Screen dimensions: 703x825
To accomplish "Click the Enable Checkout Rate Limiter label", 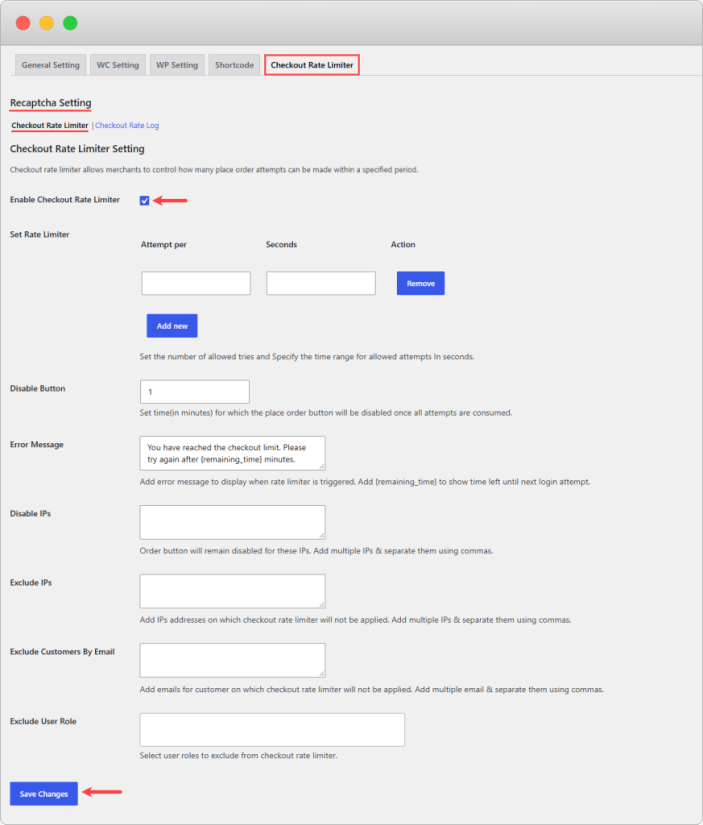I will coord(65,200).
